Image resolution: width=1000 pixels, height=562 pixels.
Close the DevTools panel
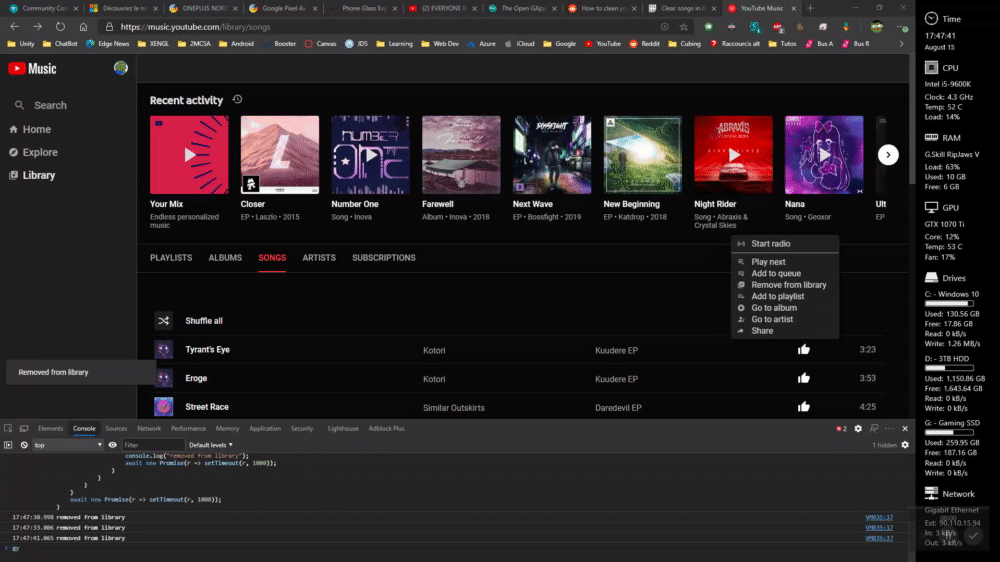pyautogui.click(x=905, y=429)
